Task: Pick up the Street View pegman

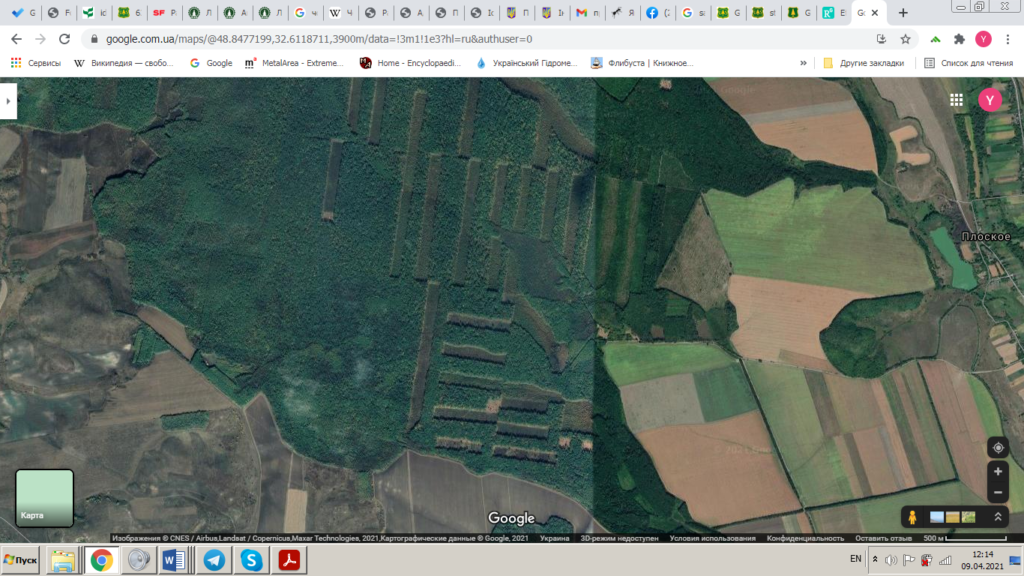Action: click(914, 517)
